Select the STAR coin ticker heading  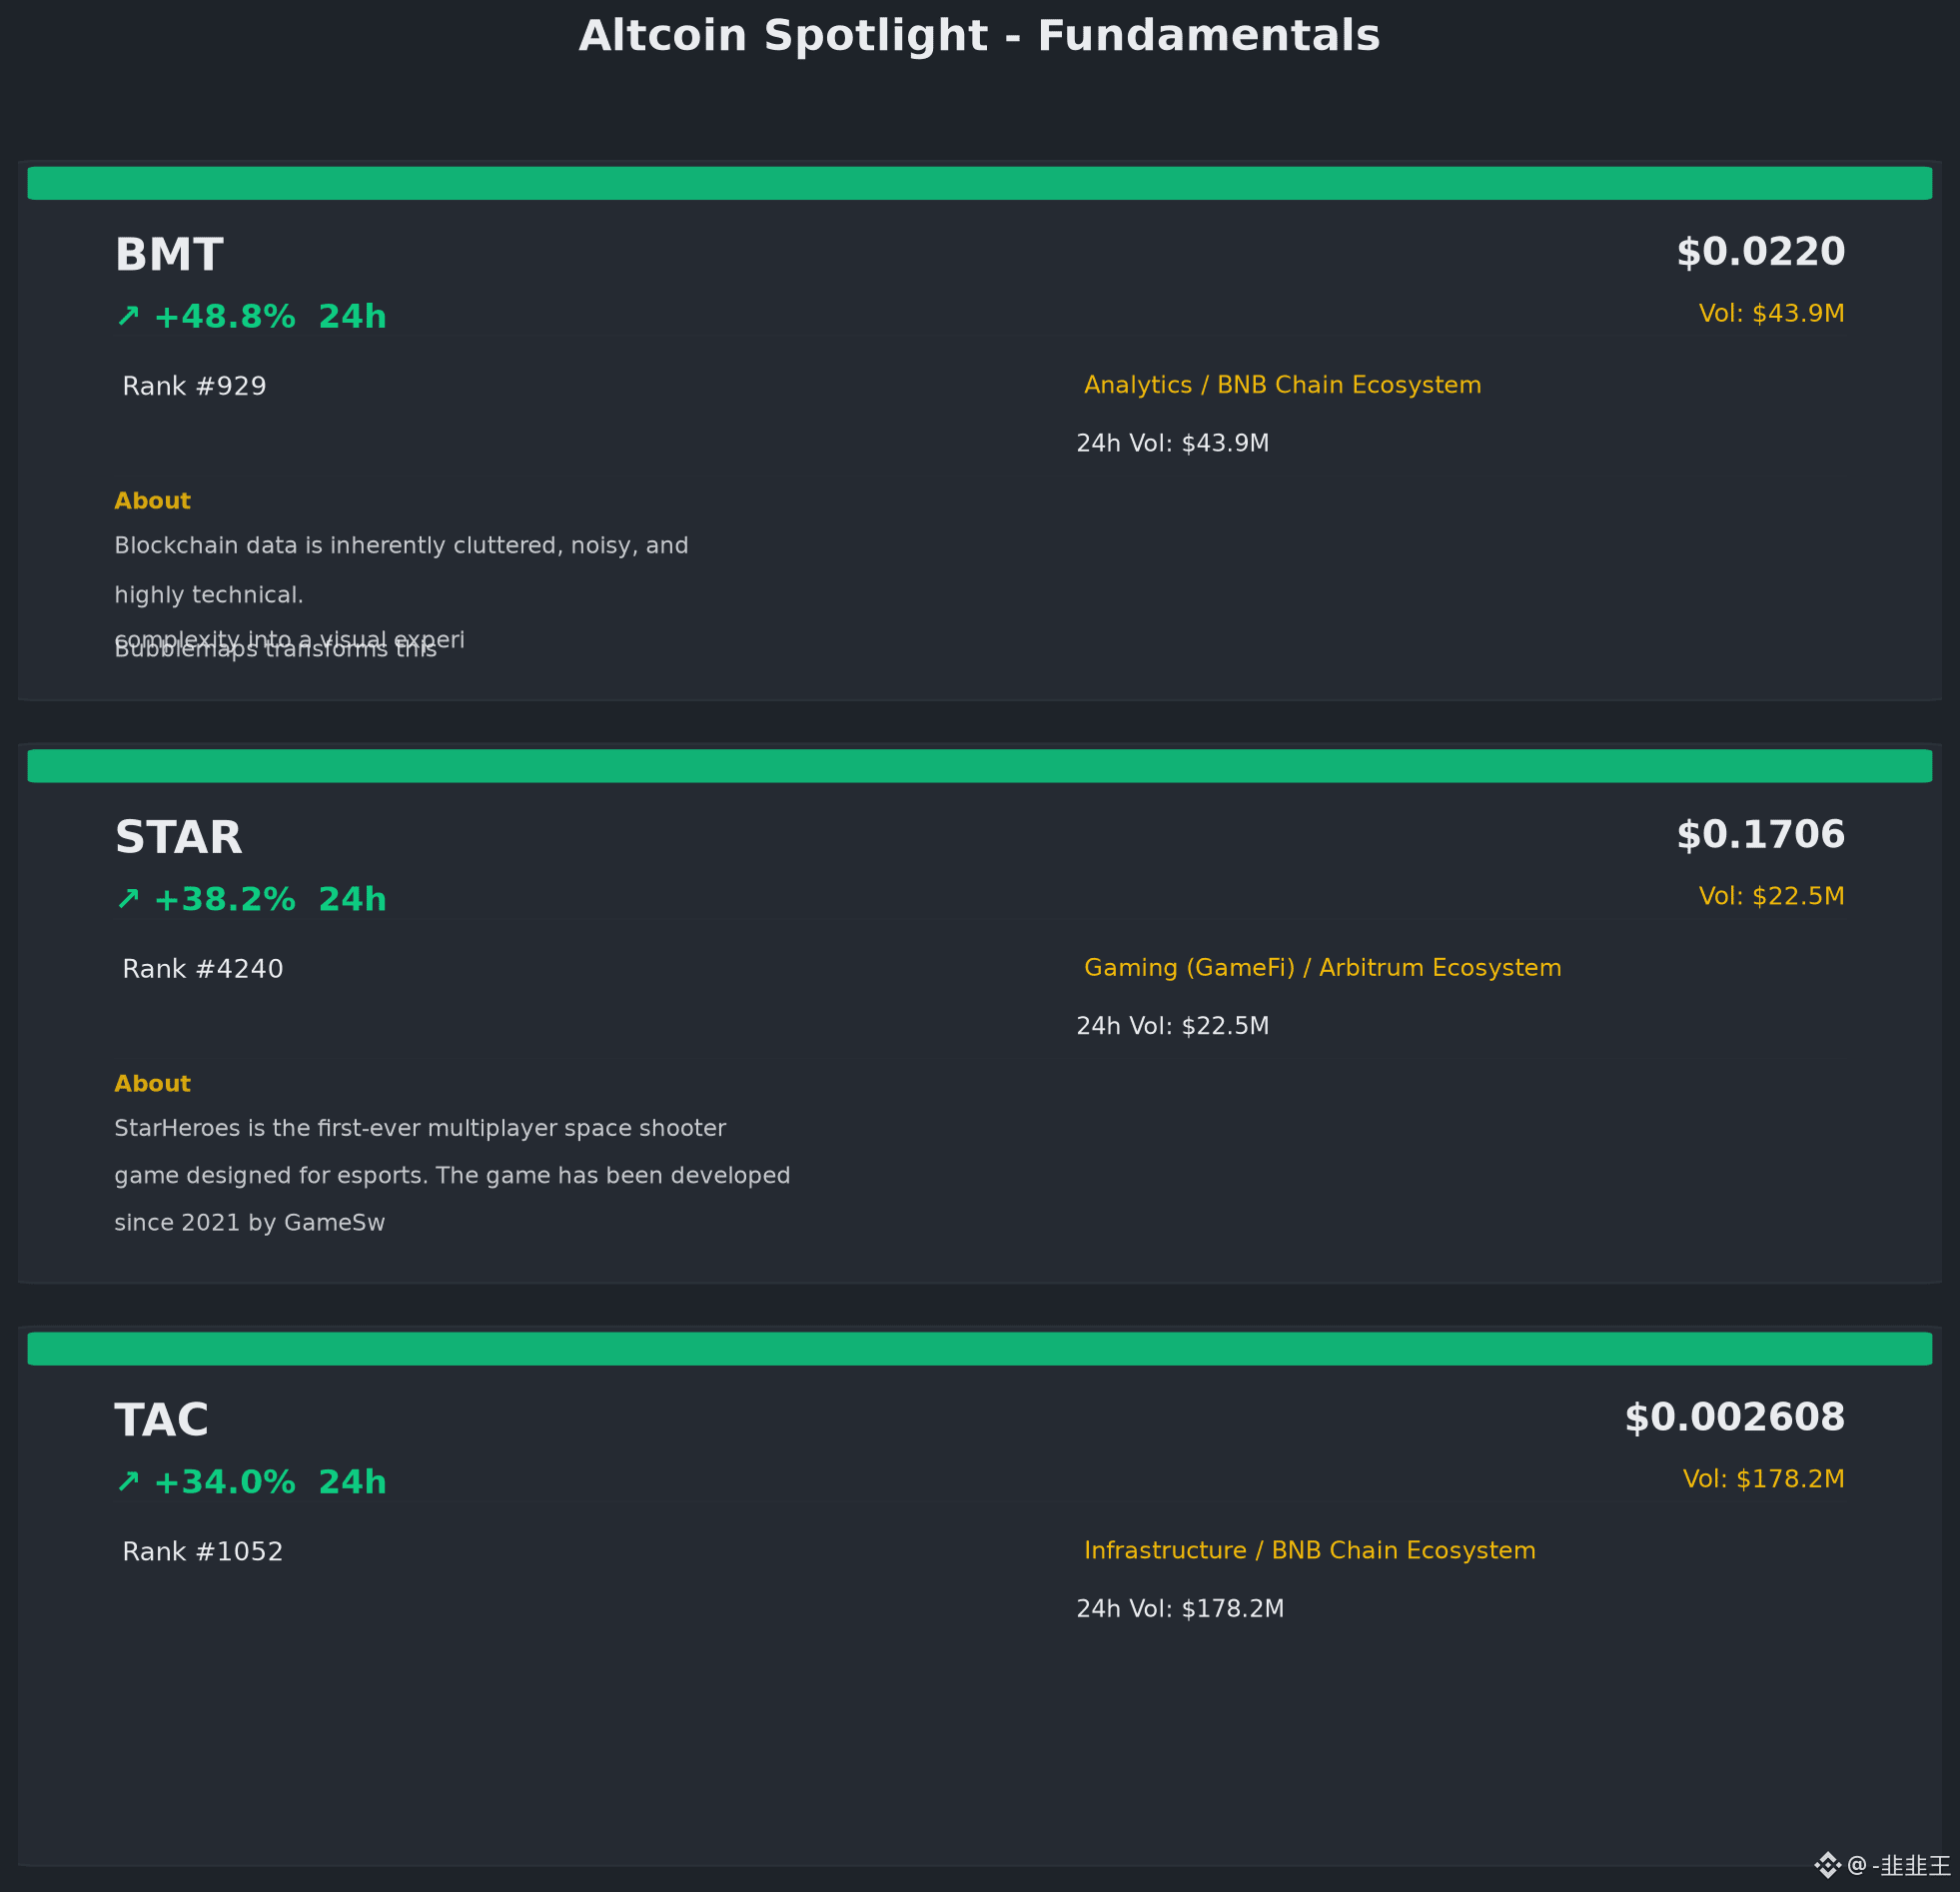(x=178, y=838)
